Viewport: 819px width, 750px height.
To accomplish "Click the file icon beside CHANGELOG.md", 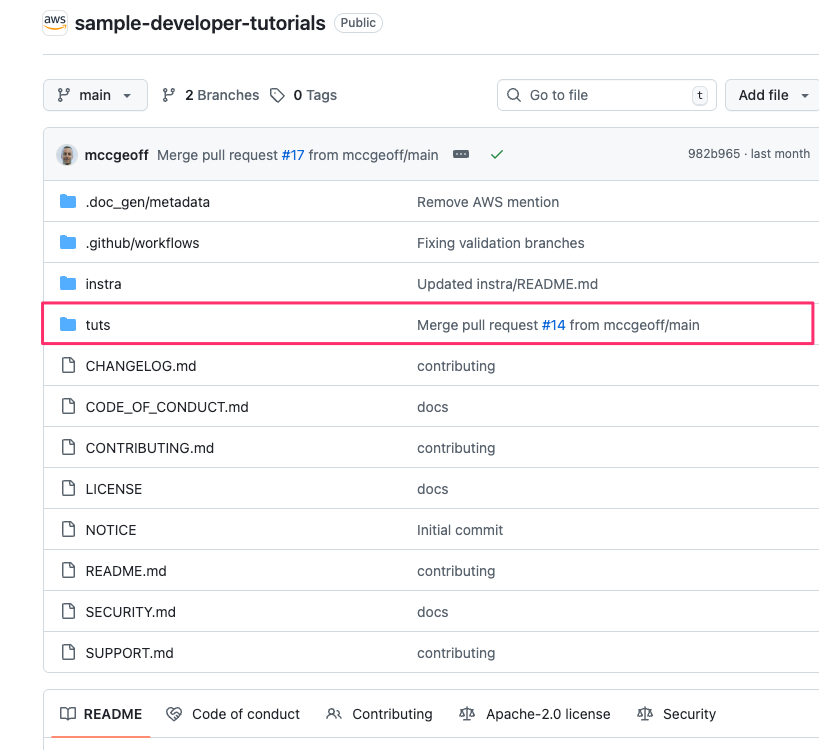I will pyautogui.click(x=68, y=365).
